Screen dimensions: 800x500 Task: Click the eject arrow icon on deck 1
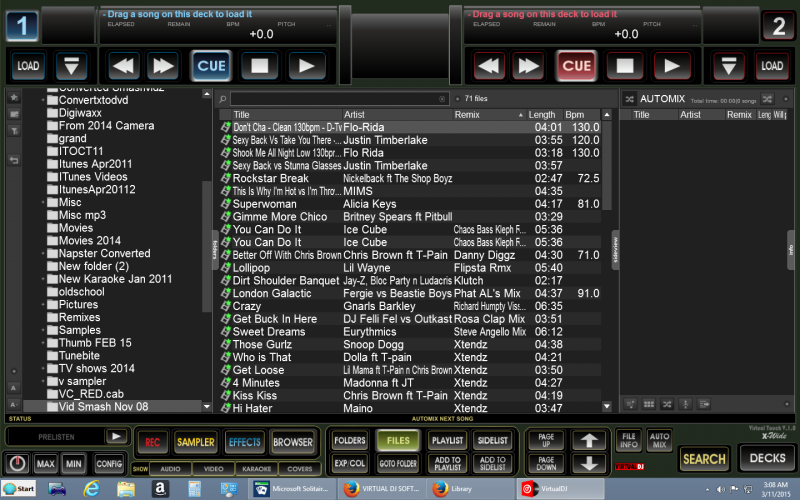point(71,66)
